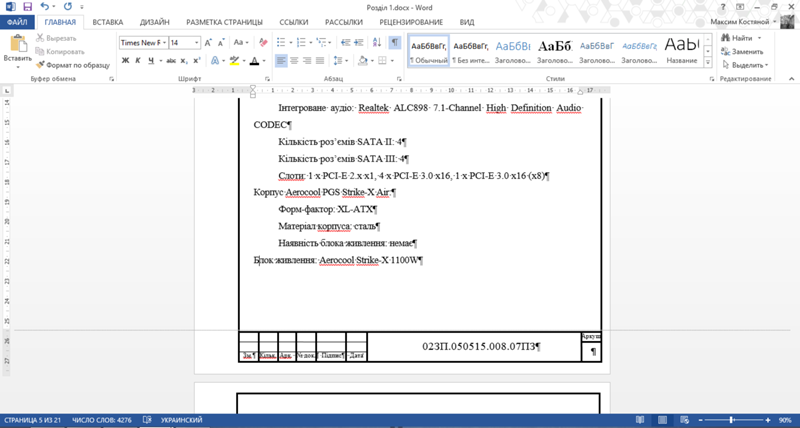
Task: Click the zoom slider handle in status bar
Action: [x=732, y=420]
